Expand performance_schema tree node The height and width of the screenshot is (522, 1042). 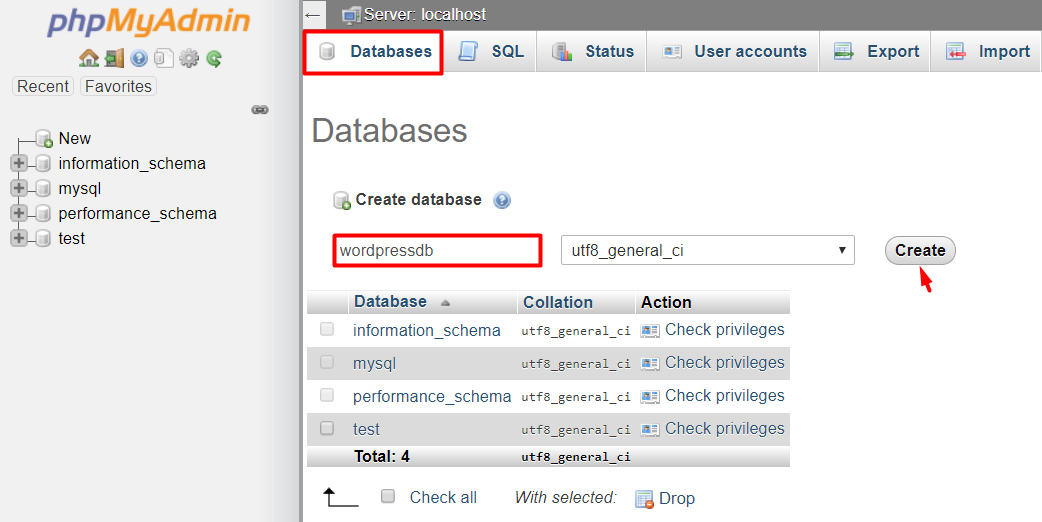point(18,213)
